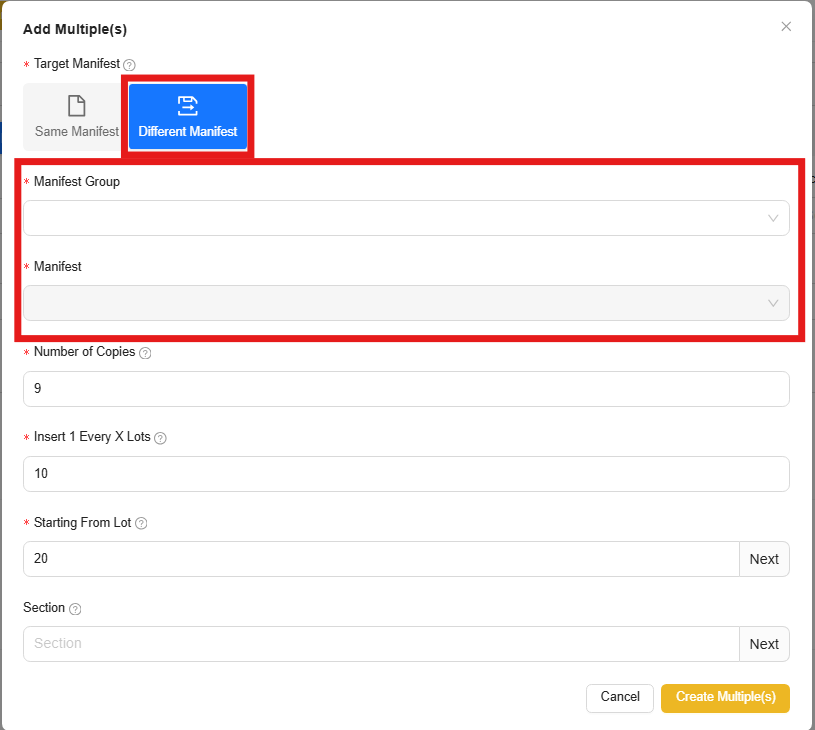Open the Manifest Group dropdown

pyautogui.click(x=405, y=218)
